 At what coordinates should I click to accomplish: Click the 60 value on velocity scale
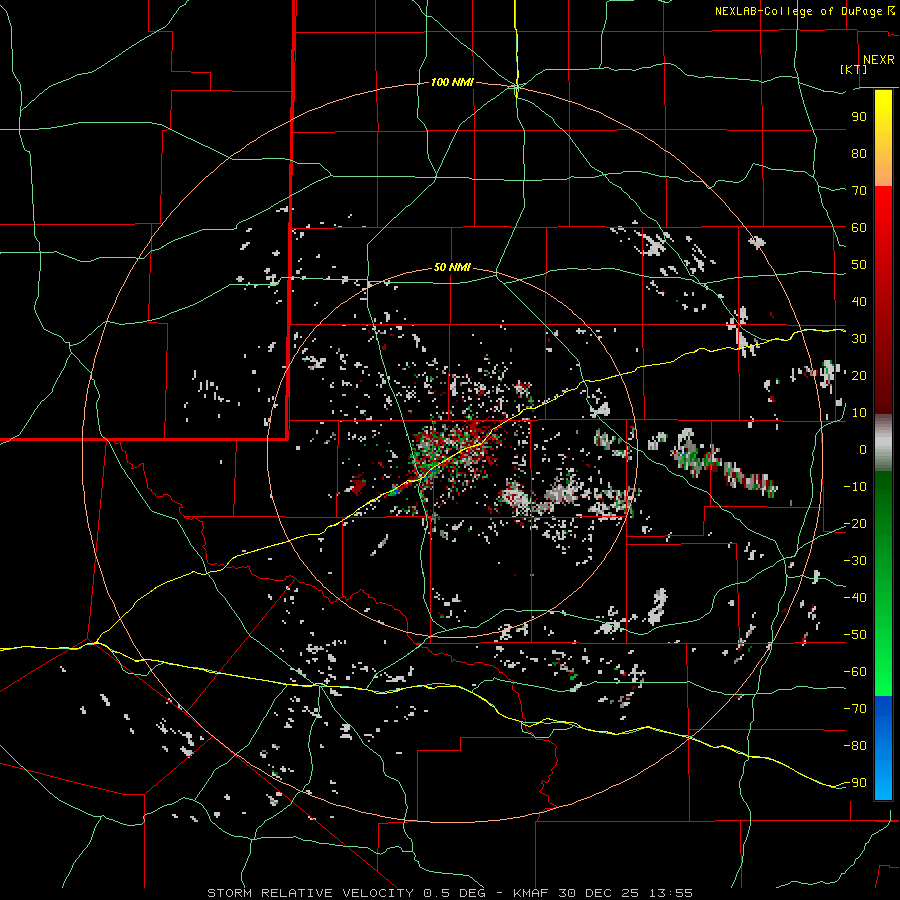click(859, 227)
